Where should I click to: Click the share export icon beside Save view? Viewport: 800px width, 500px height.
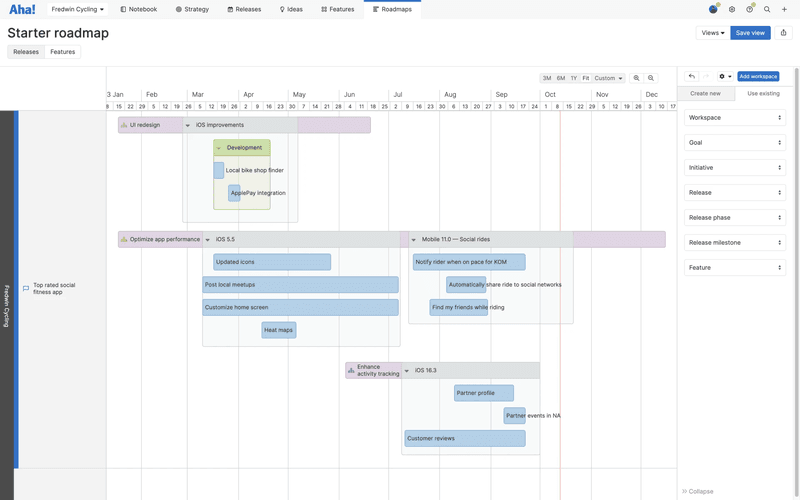coord(783,33)
